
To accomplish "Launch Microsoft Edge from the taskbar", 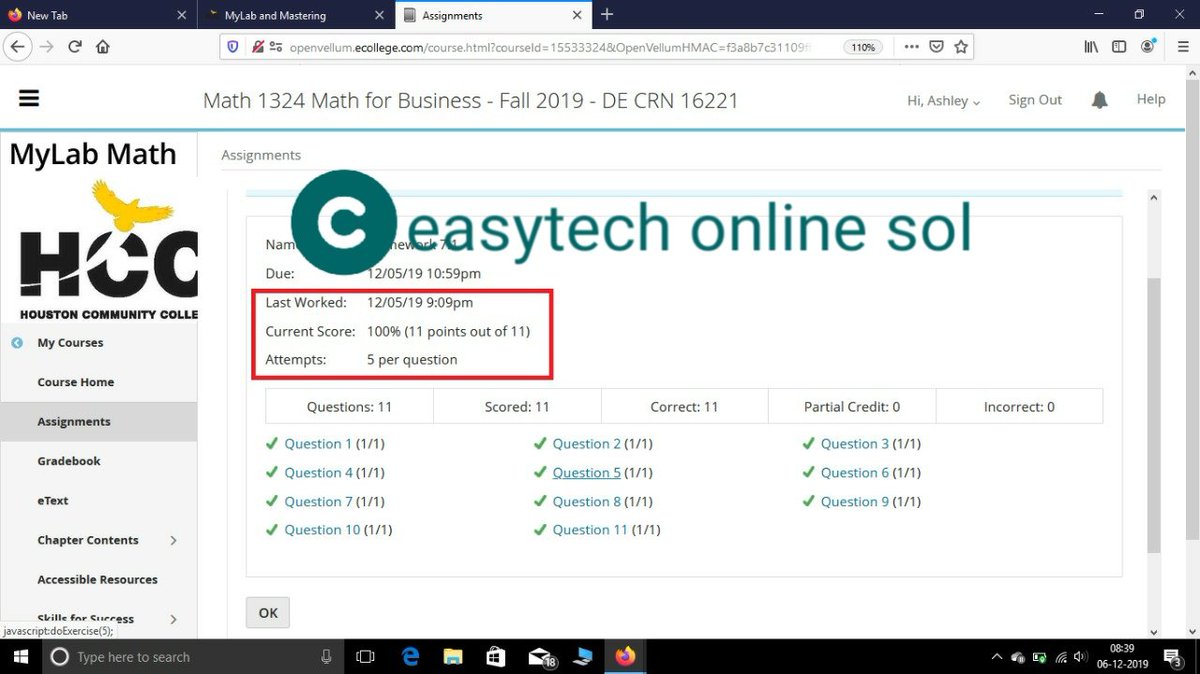I will click(x=410, y=657).
